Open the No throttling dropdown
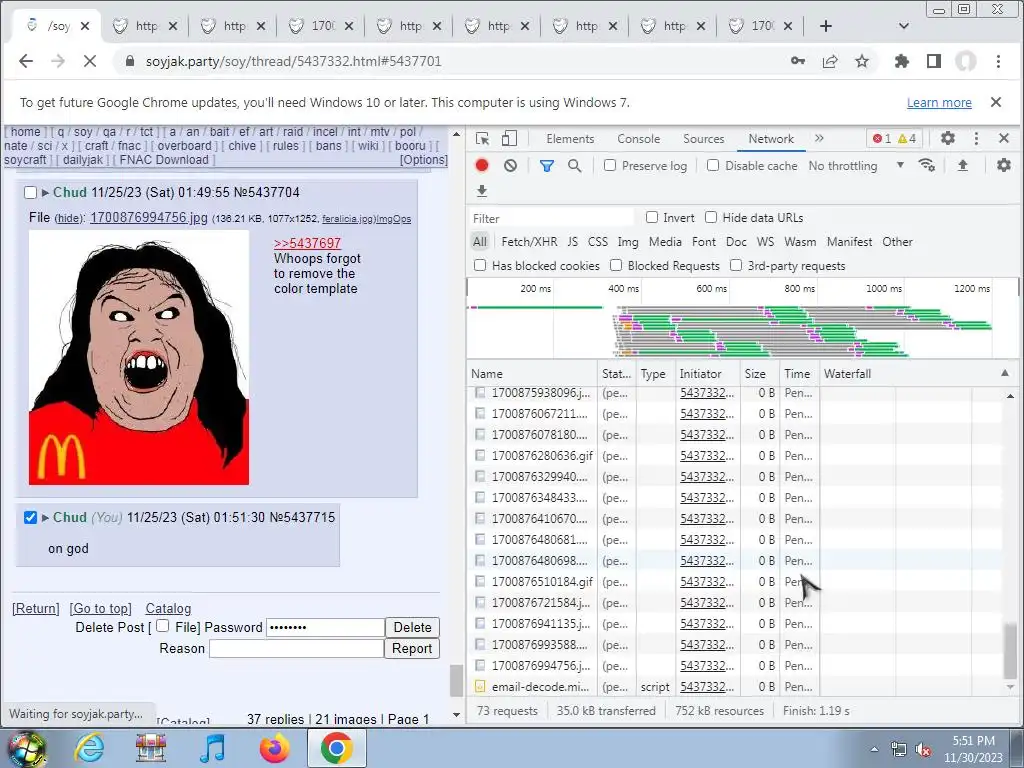The width and height of the screenshot is (1024, 768). 856,165
